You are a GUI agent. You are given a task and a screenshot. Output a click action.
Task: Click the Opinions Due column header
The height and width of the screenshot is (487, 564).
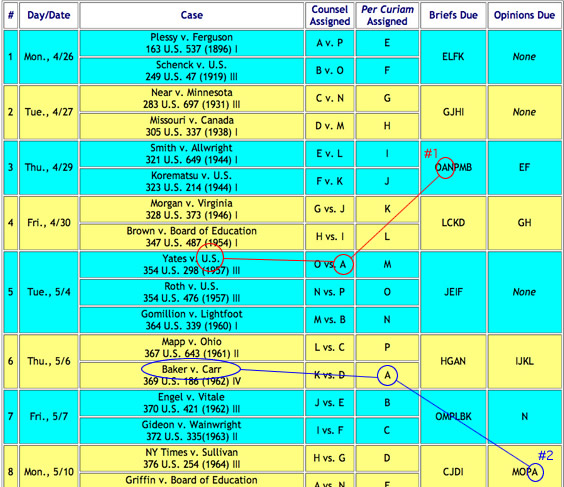click(524, 15)
